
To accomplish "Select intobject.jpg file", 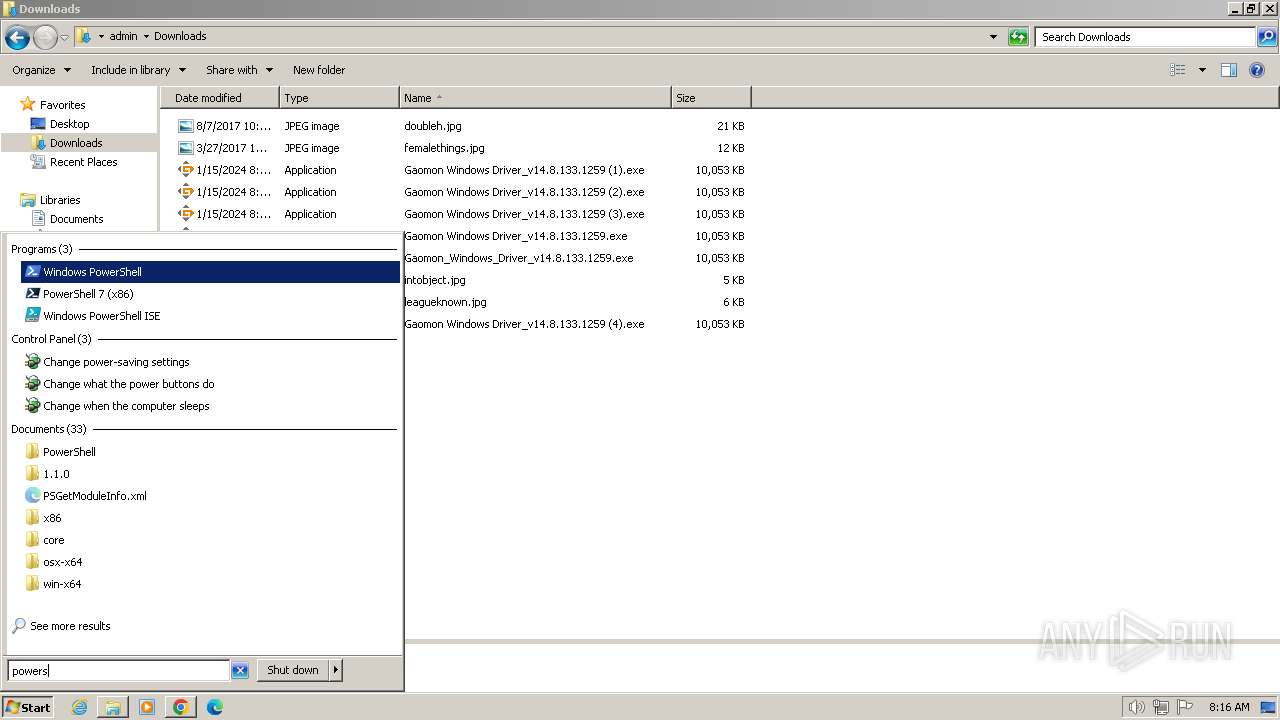I will tap(435, 280).
